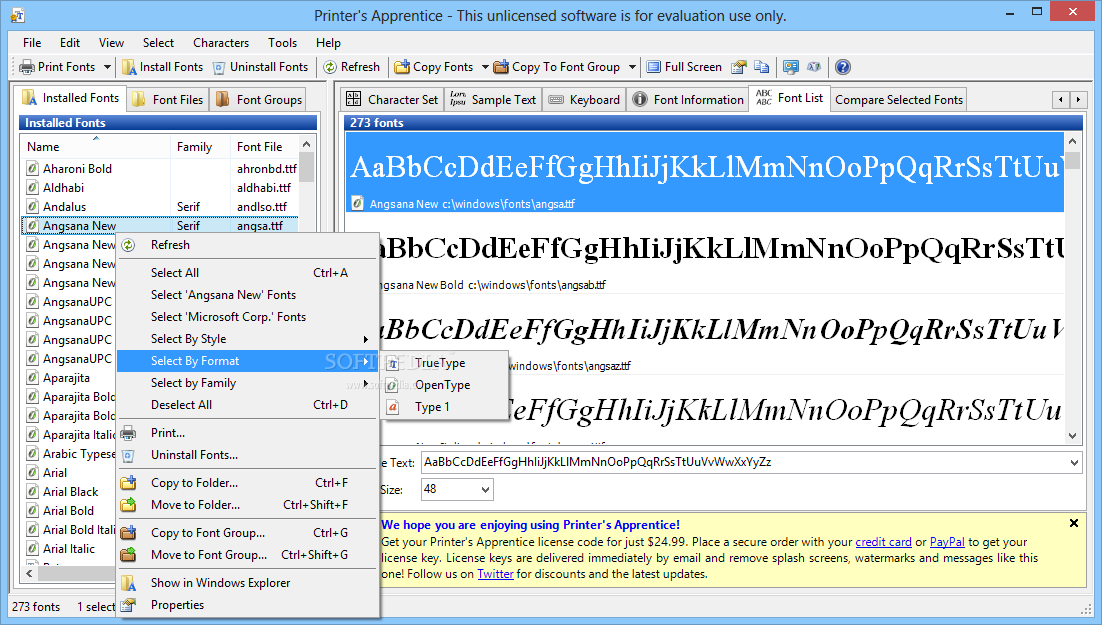Screen dimensions: 1102x625
Task: Open the sample text combo box dropdown
Action: pos(1074,463)
